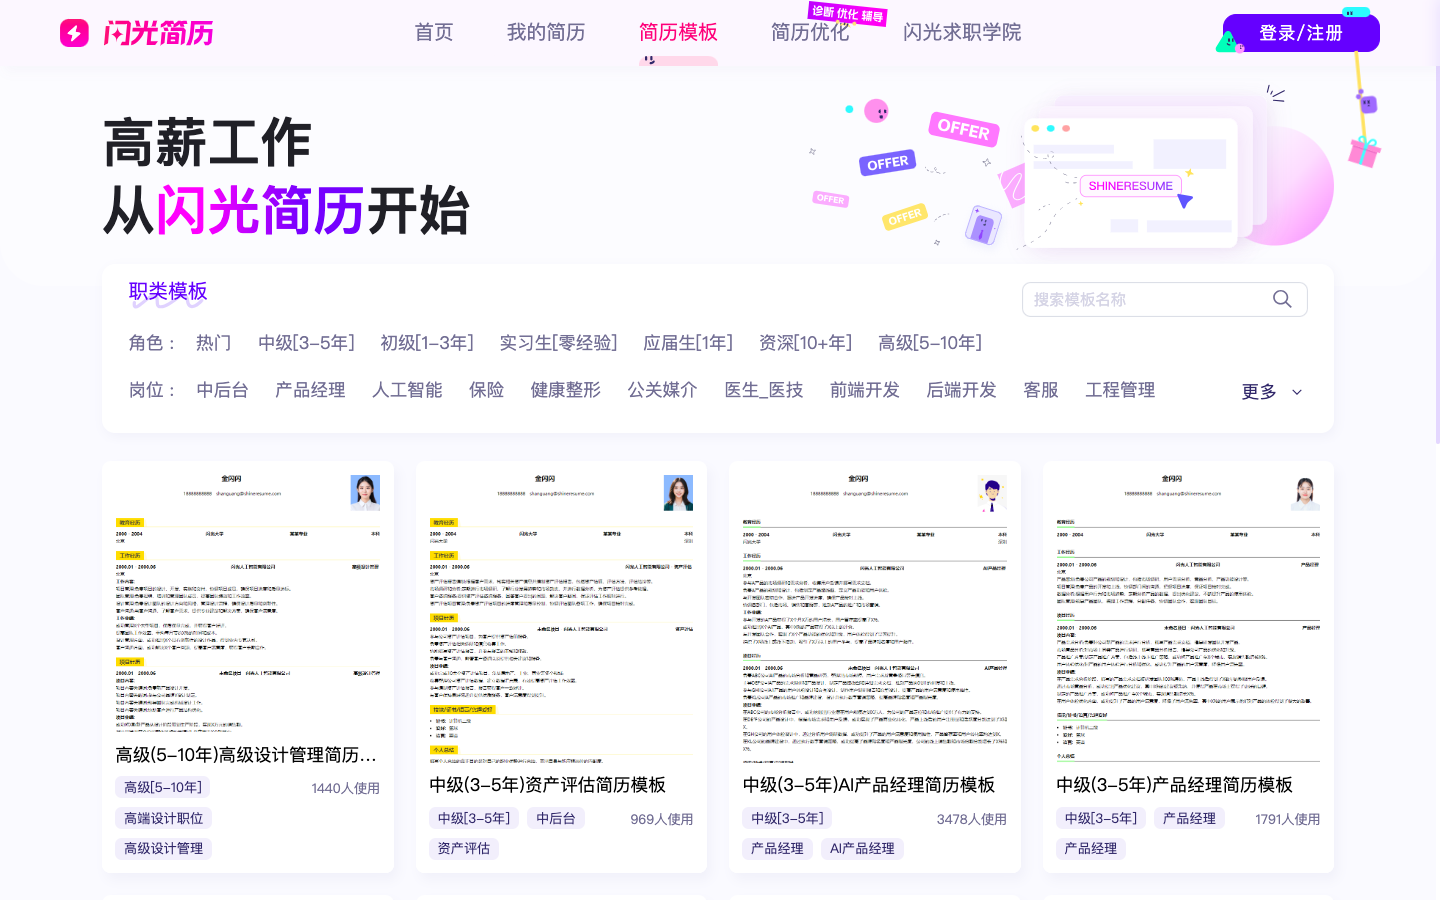Open the AI产品经理简历模板 thumbnail
The width and height of the screenshot is (1440, 900).
(875, 613)
